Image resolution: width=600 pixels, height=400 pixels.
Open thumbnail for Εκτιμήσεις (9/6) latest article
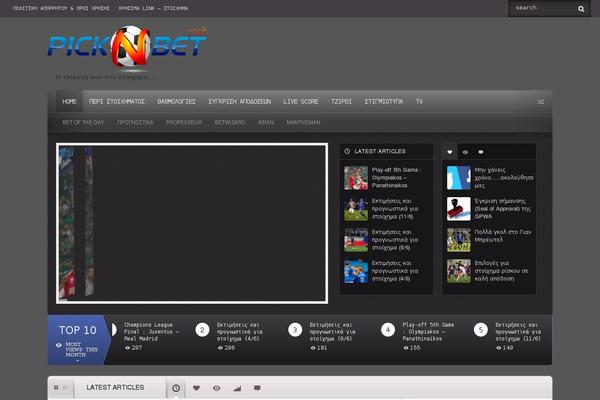pos(356,240)
